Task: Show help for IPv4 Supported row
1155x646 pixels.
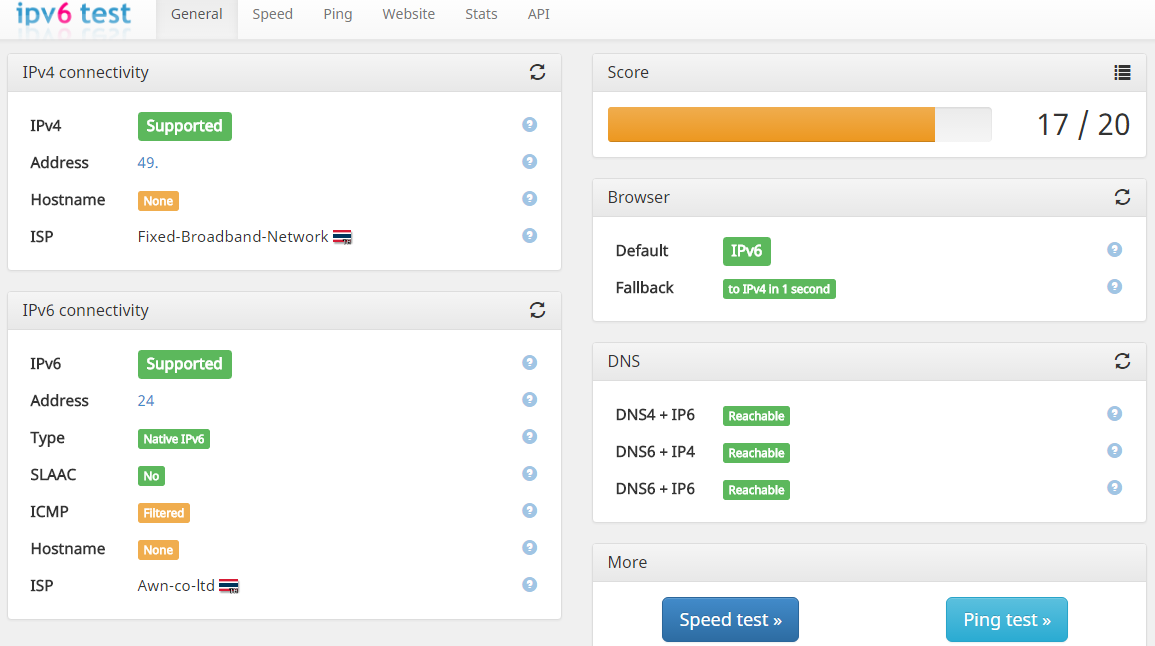Action: [x=530, y=124]
